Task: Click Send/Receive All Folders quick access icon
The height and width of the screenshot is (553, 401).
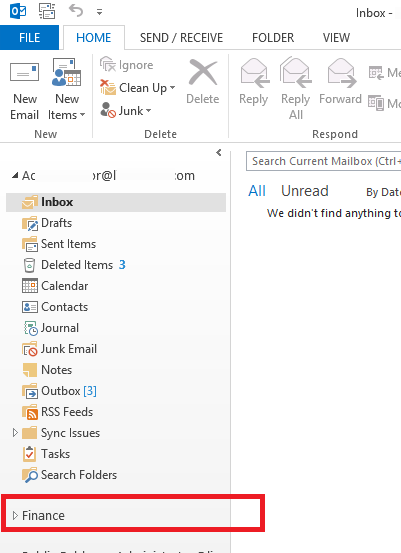Action: point(47,11)
